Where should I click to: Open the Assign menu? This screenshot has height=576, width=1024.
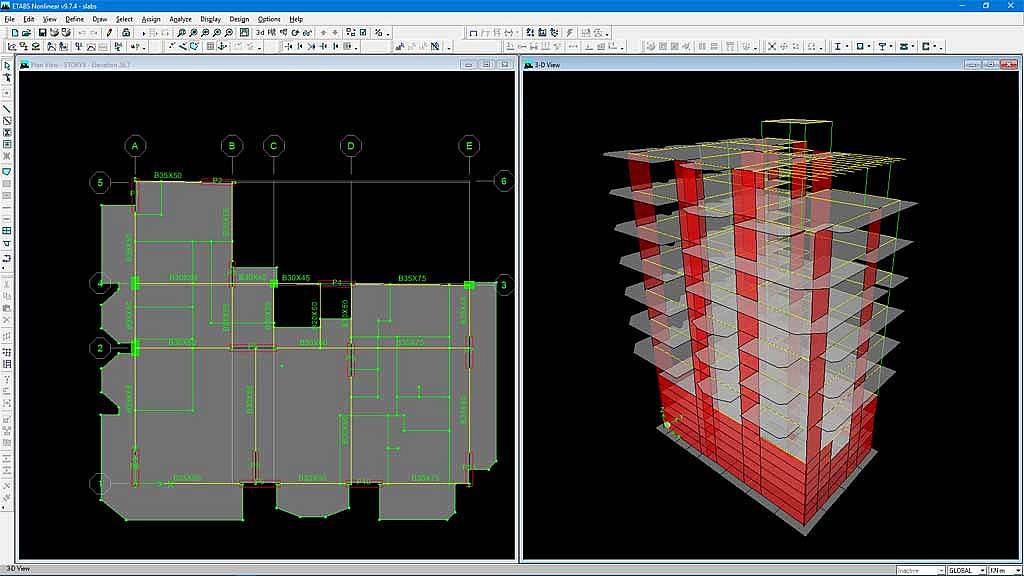(151, 19)
